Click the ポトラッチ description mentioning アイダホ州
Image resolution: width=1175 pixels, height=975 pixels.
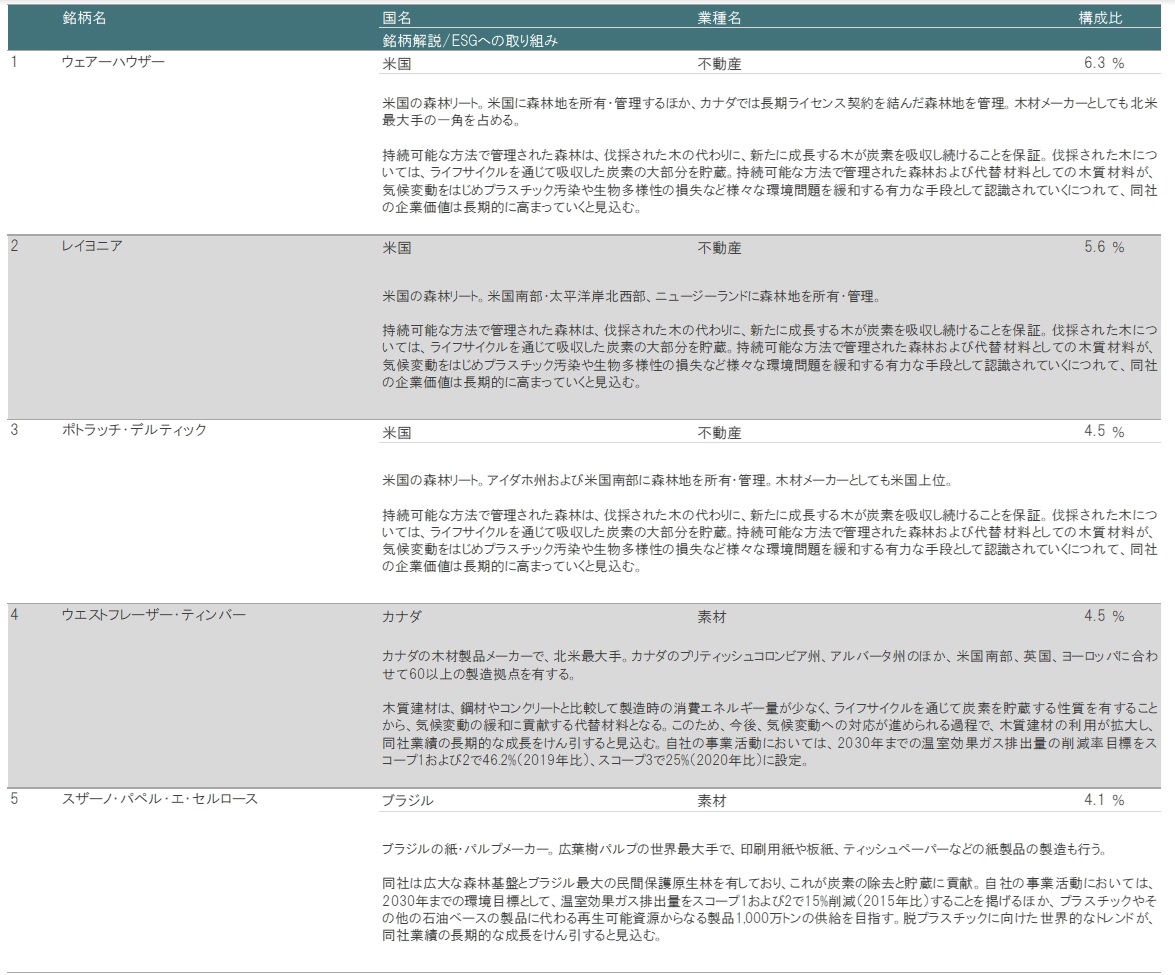click(667, 480)
